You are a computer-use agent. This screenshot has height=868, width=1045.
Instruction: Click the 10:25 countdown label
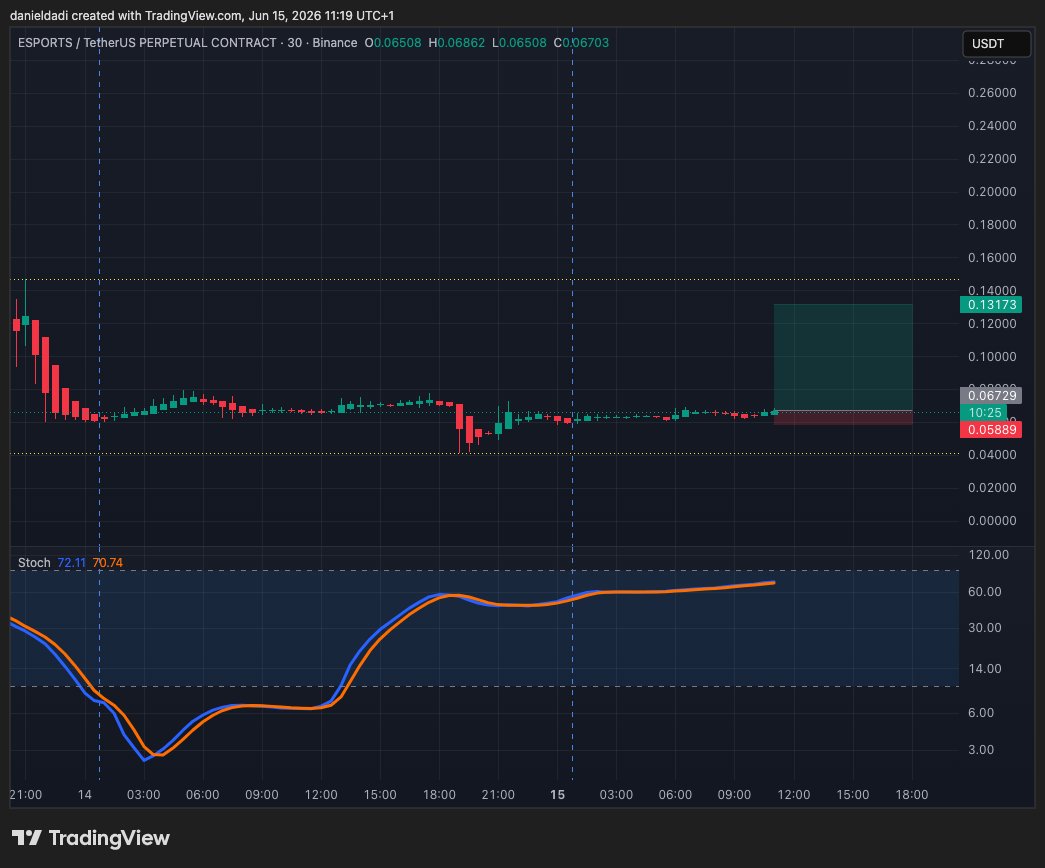coord(984,413)
